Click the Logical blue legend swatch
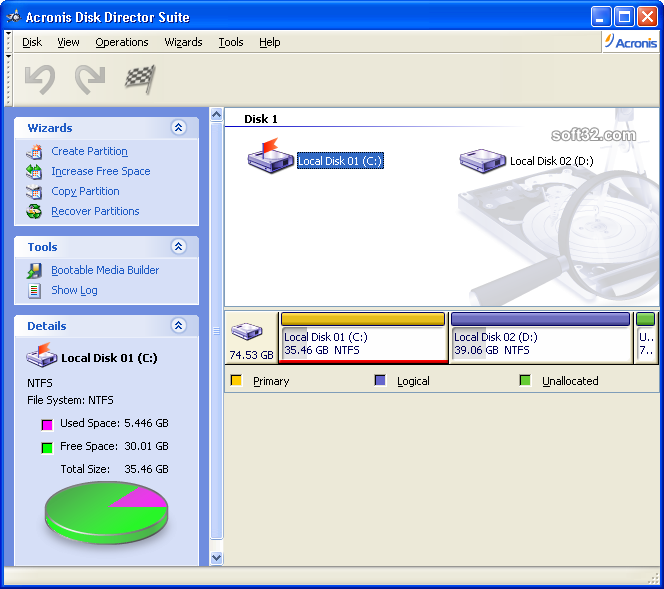The height and width of the screenshot is (589, 664). (380, 380)
